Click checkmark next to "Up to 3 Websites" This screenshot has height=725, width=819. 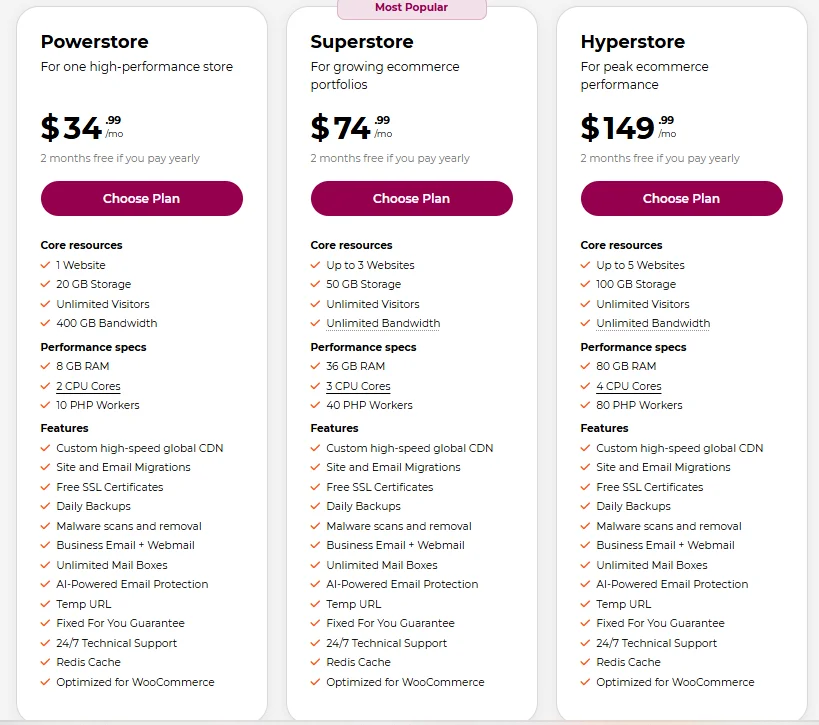(x=314, y=266)
